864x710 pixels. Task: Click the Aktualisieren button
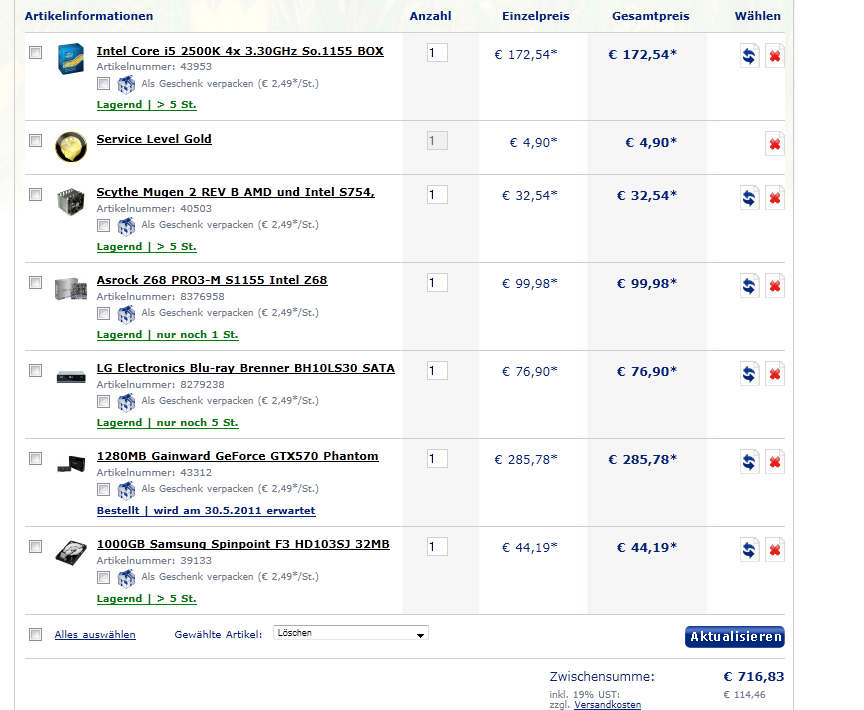(735, 637)
